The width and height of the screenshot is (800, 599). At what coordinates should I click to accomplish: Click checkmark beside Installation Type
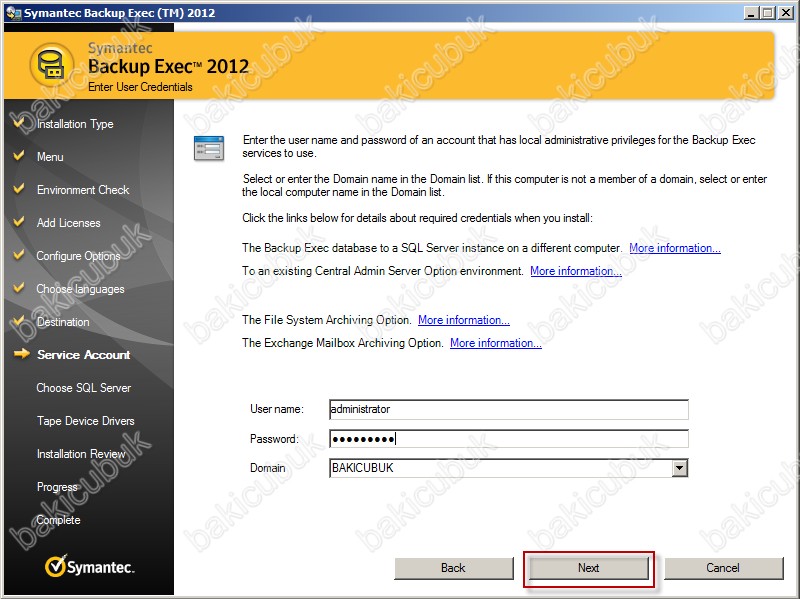[19, 122]
